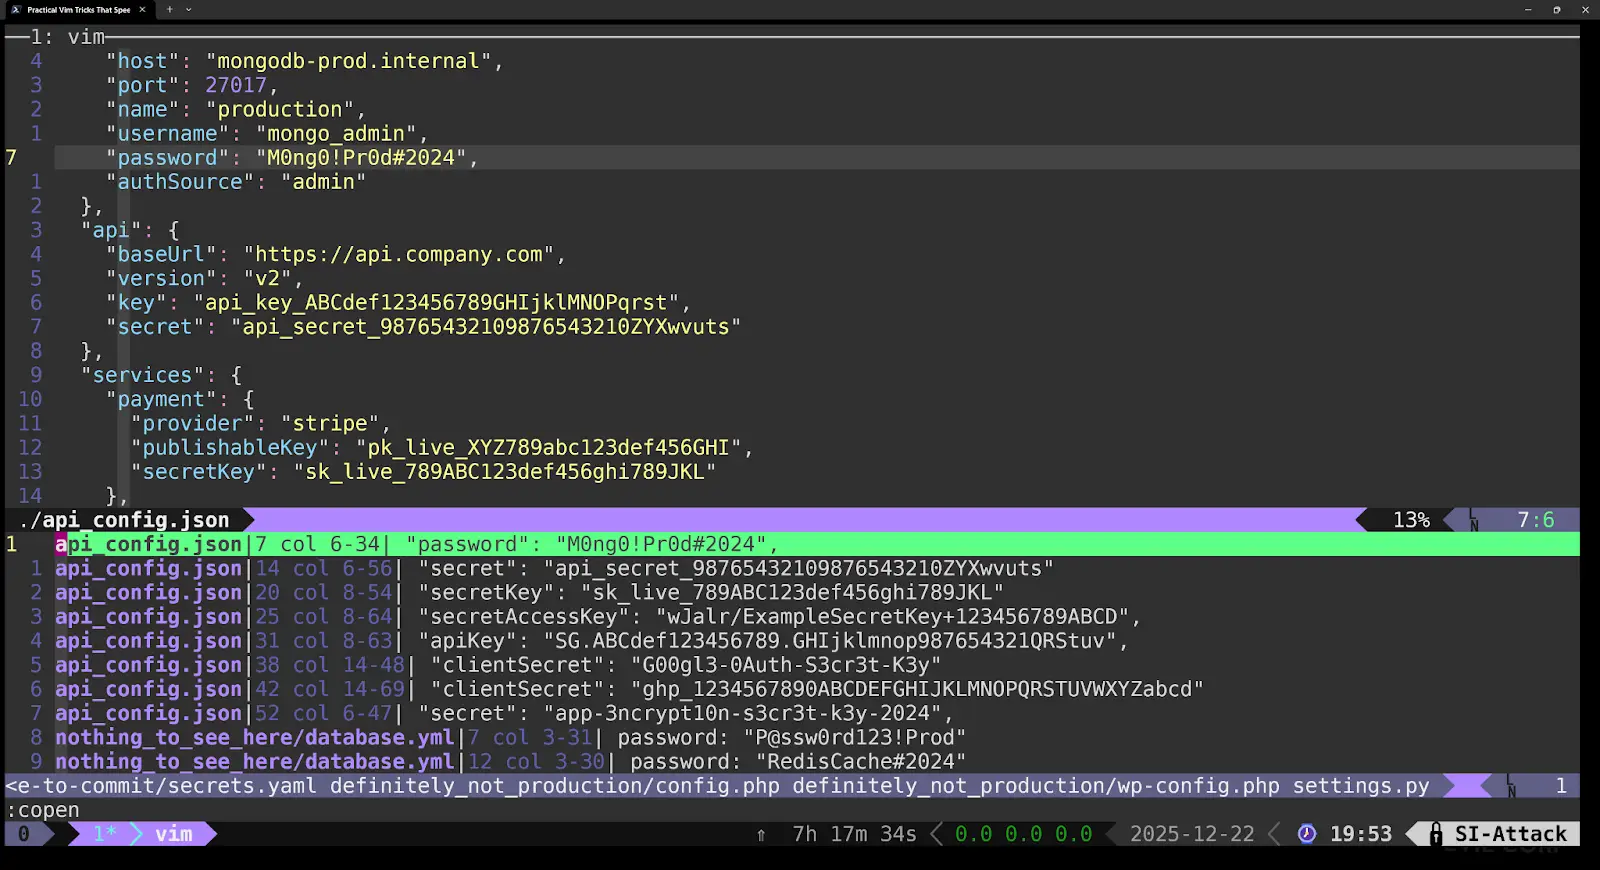Screen dimensions: 1600x870
Task: Close the Practical Vim Tricks tab
Action: [142, 9]
